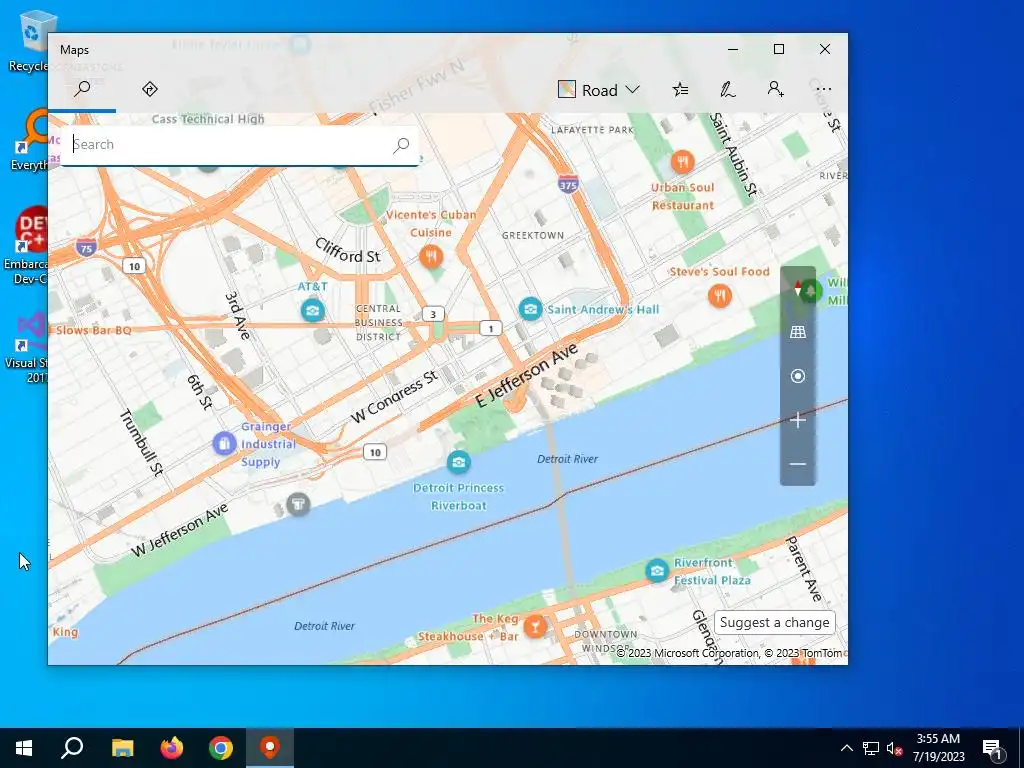Click the muted volume tray icon
1024x768 pixels.
pyautogui.click(x=894, y=748)
